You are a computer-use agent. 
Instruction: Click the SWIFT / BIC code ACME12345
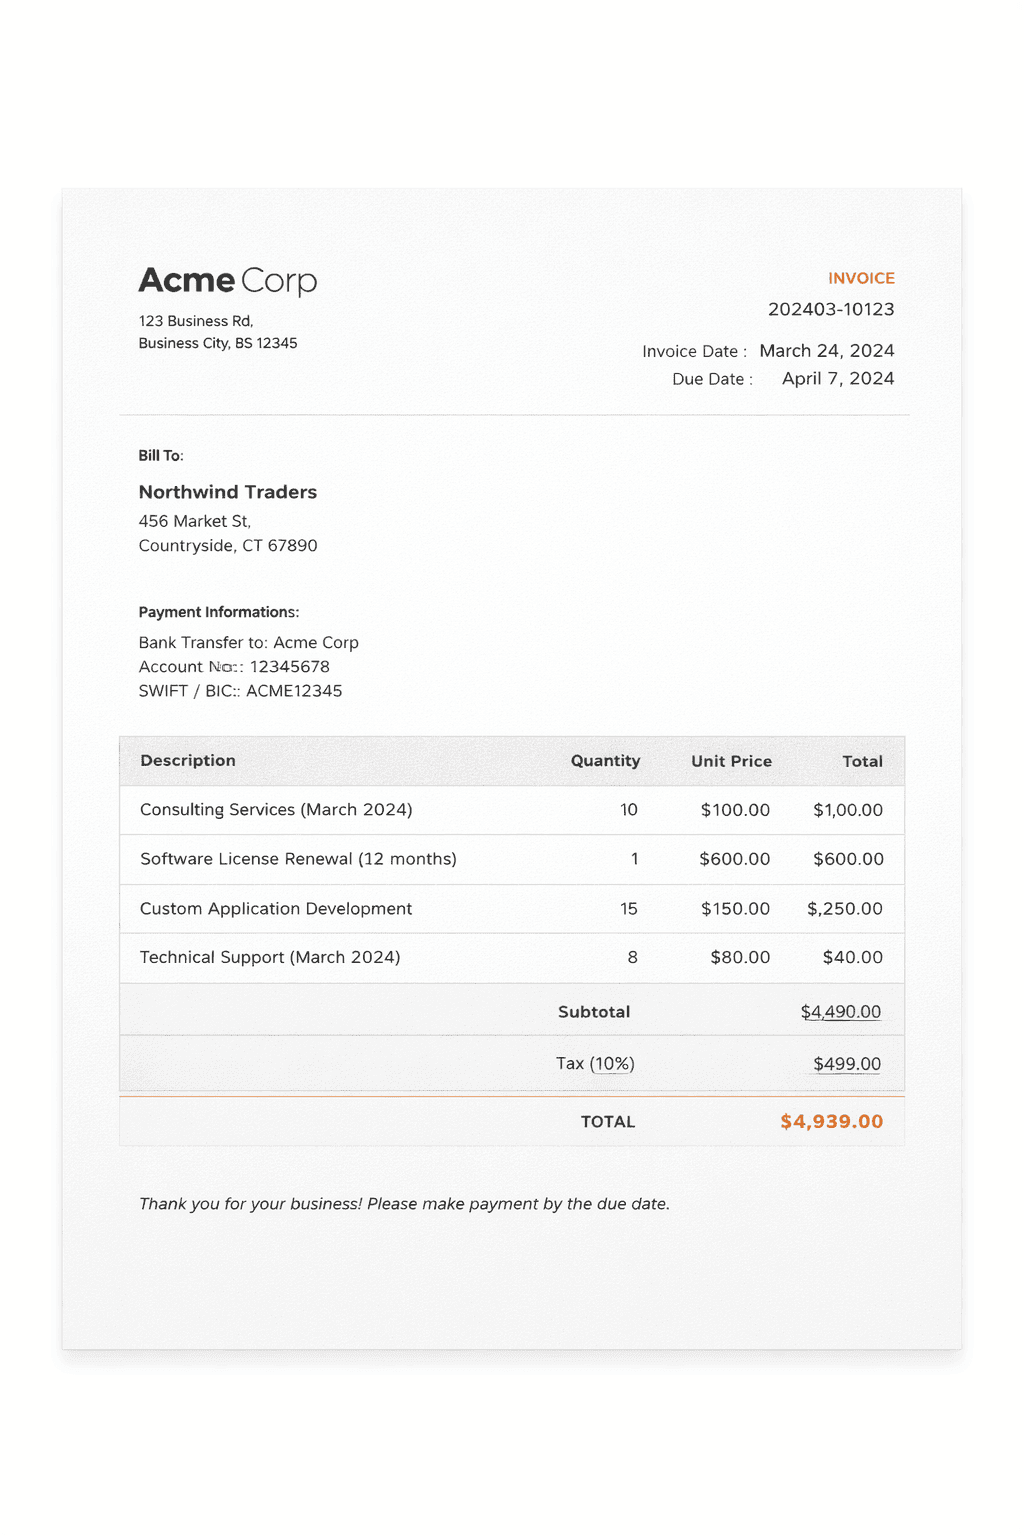[x=240, y=690]
